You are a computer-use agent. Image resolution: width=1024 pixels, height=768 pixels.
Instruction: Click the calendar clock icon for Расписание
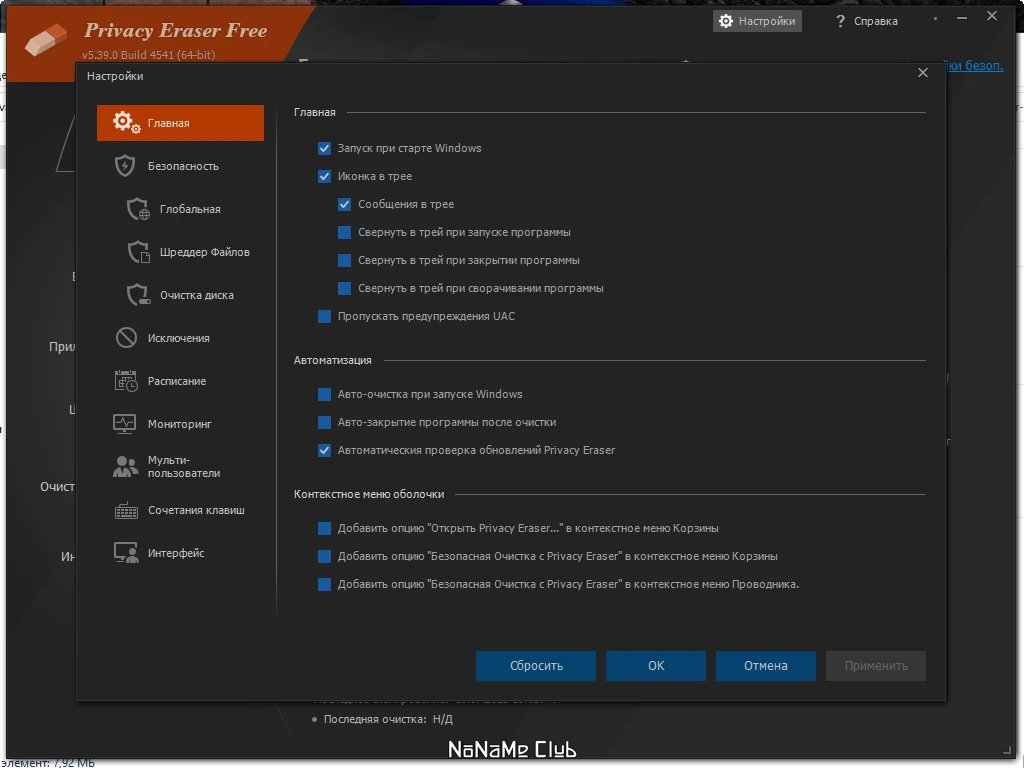coord(126,381)
